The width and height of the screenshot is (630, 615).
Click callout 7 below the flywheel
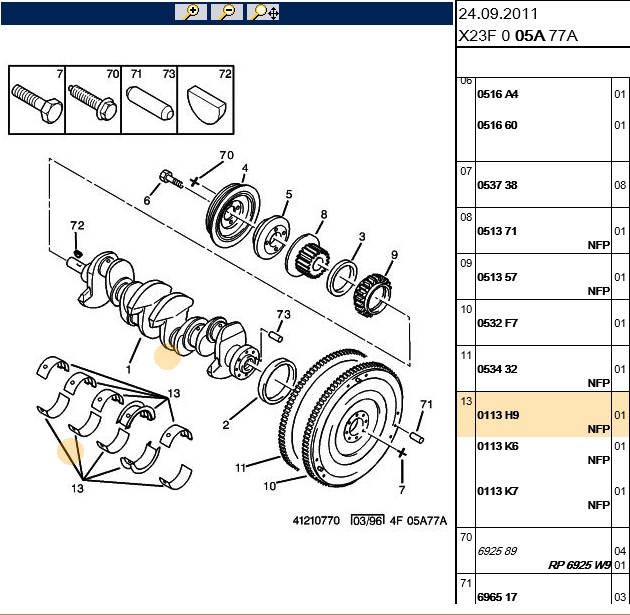[x=402, y=489]
